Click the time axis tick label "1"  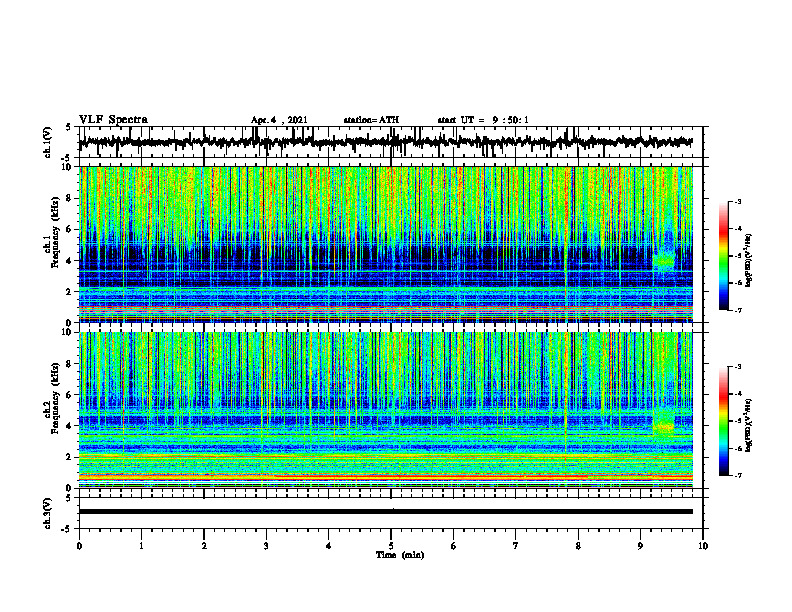pos(141,546)
